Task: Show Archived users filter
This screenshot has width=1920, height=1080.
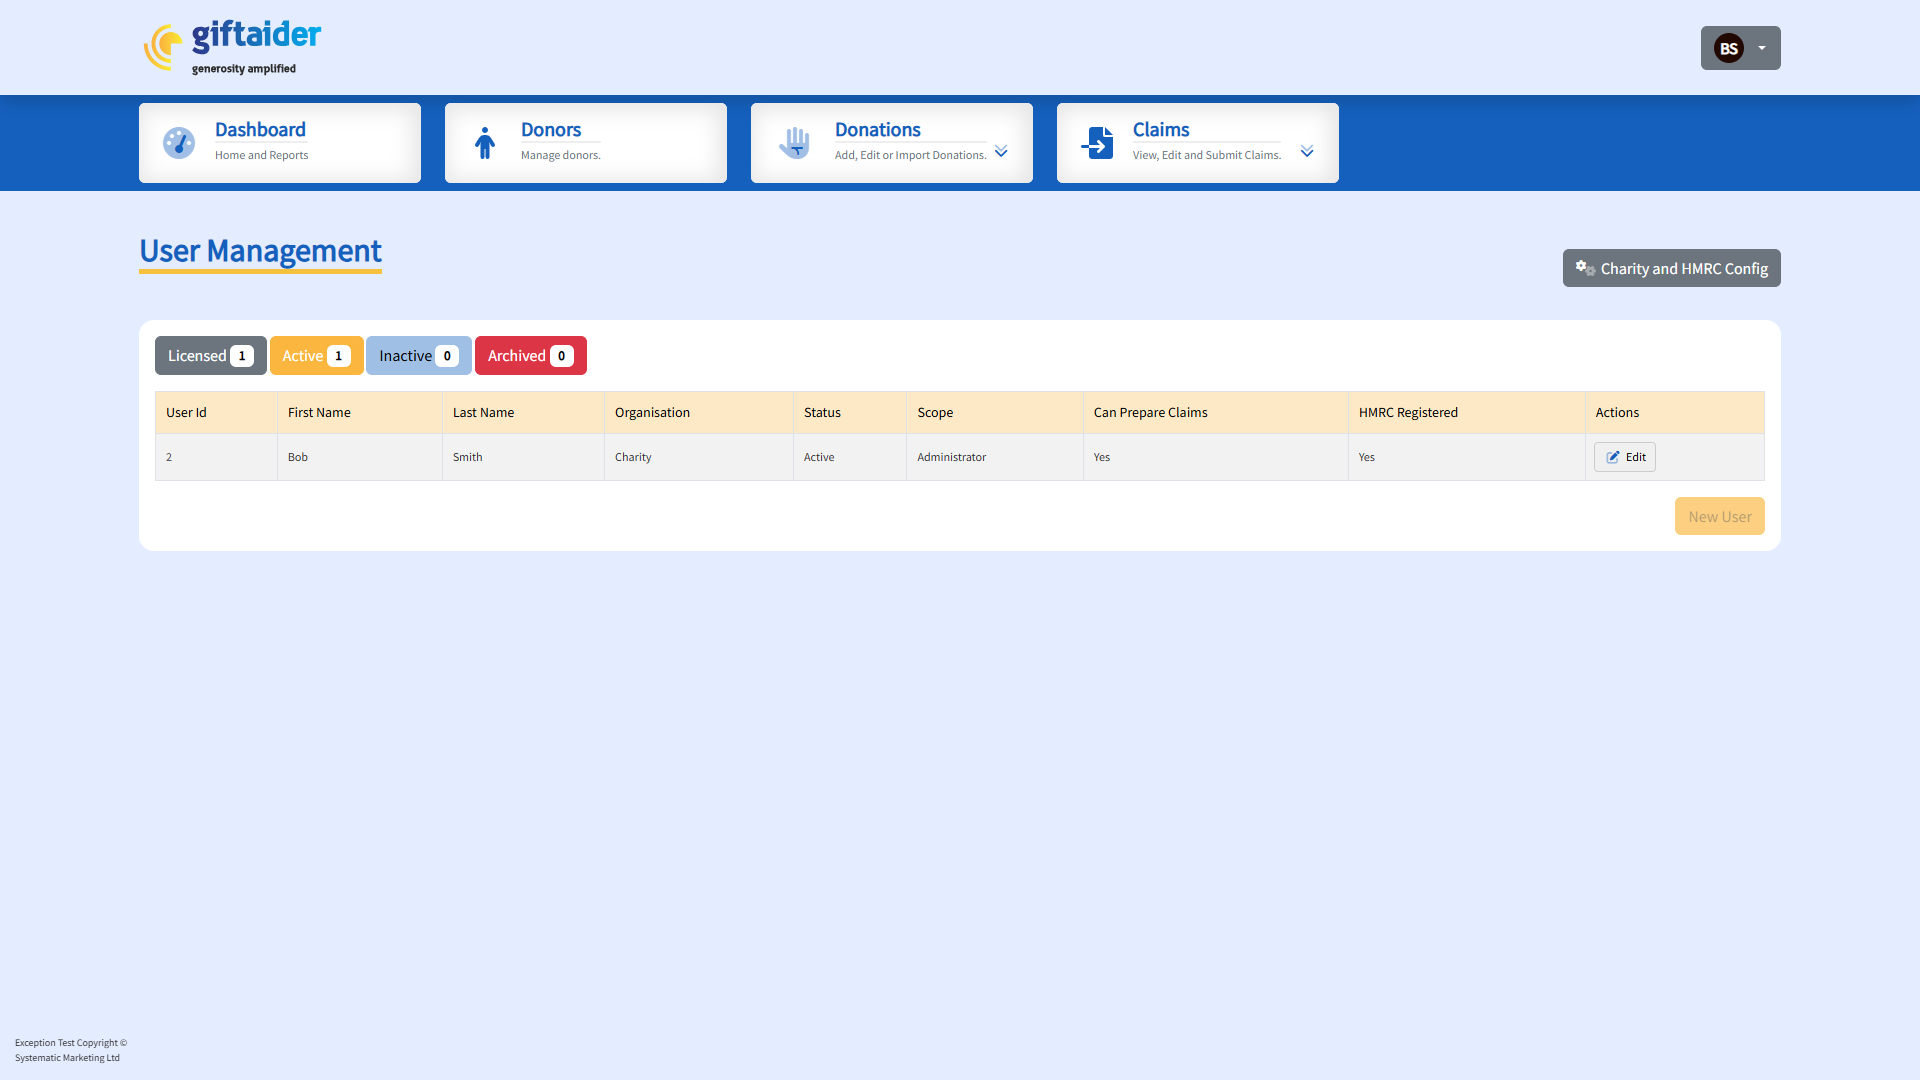Action: pyautogui.click(x=531, y=356)
